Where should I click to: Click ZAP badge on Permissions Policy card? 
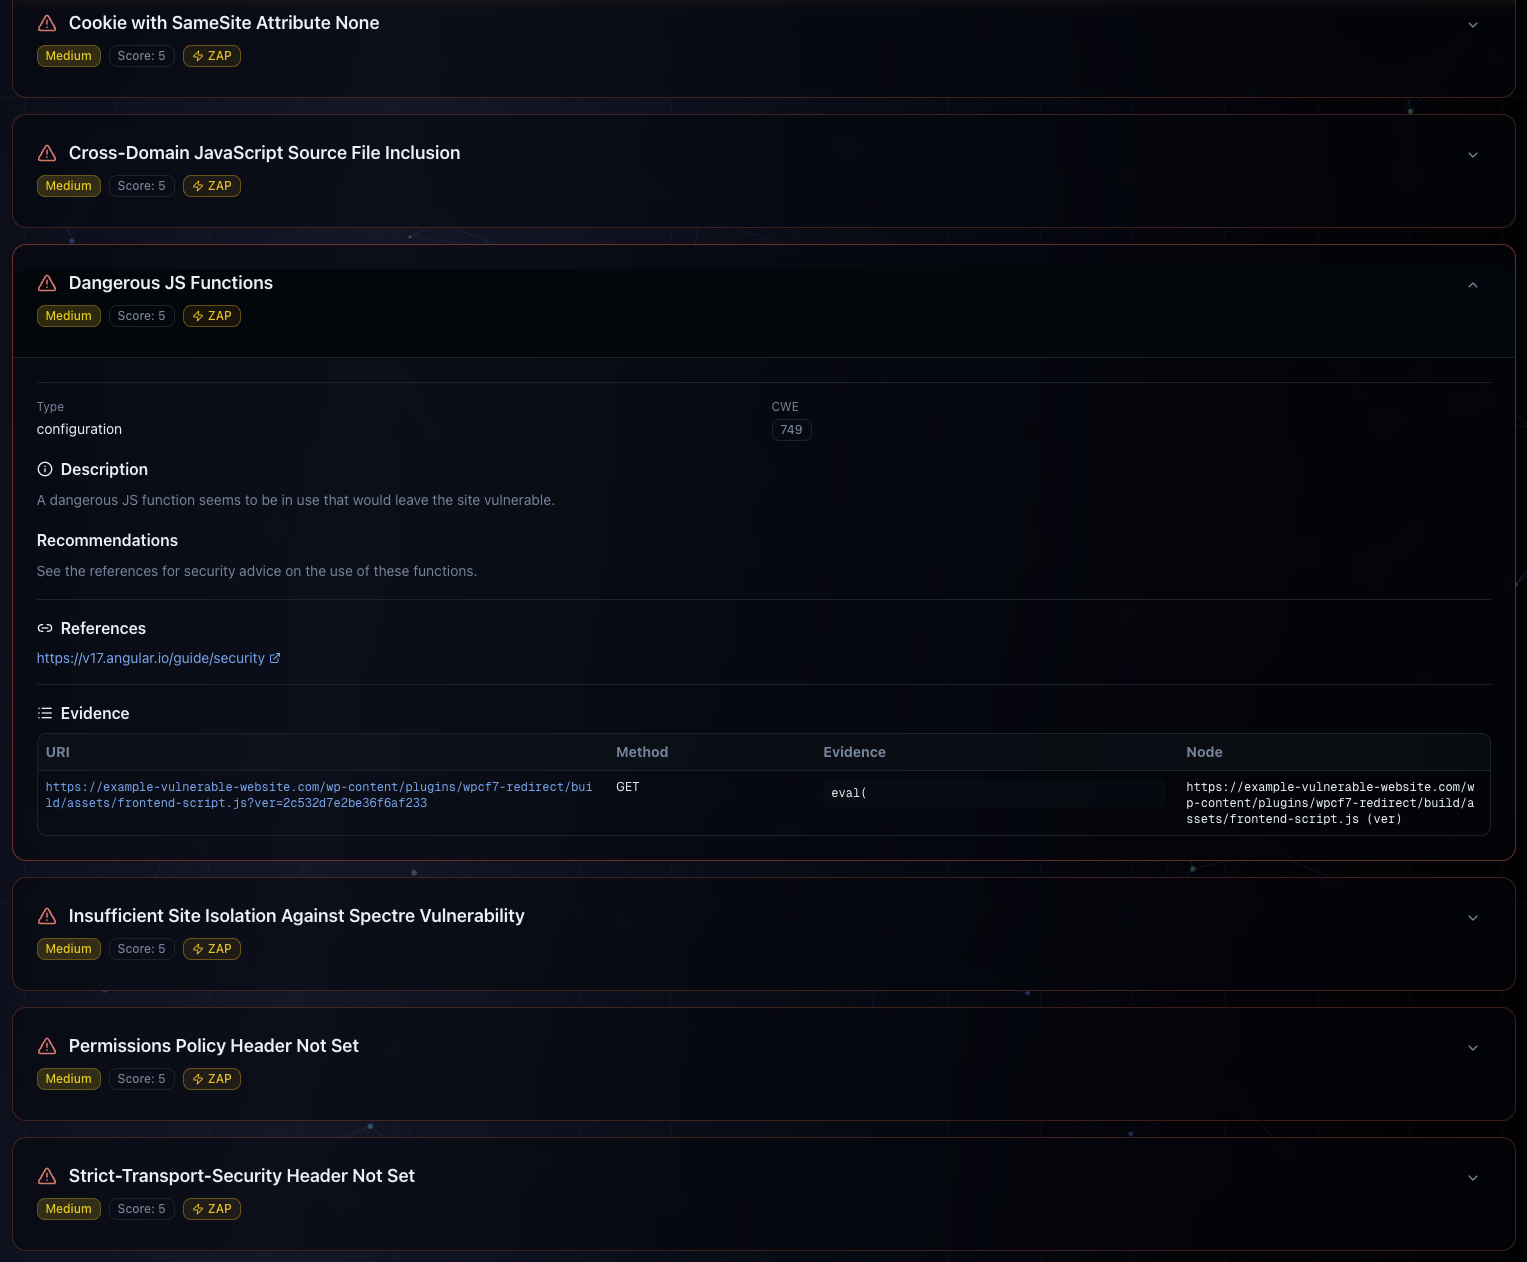[x=212, y=1079]
